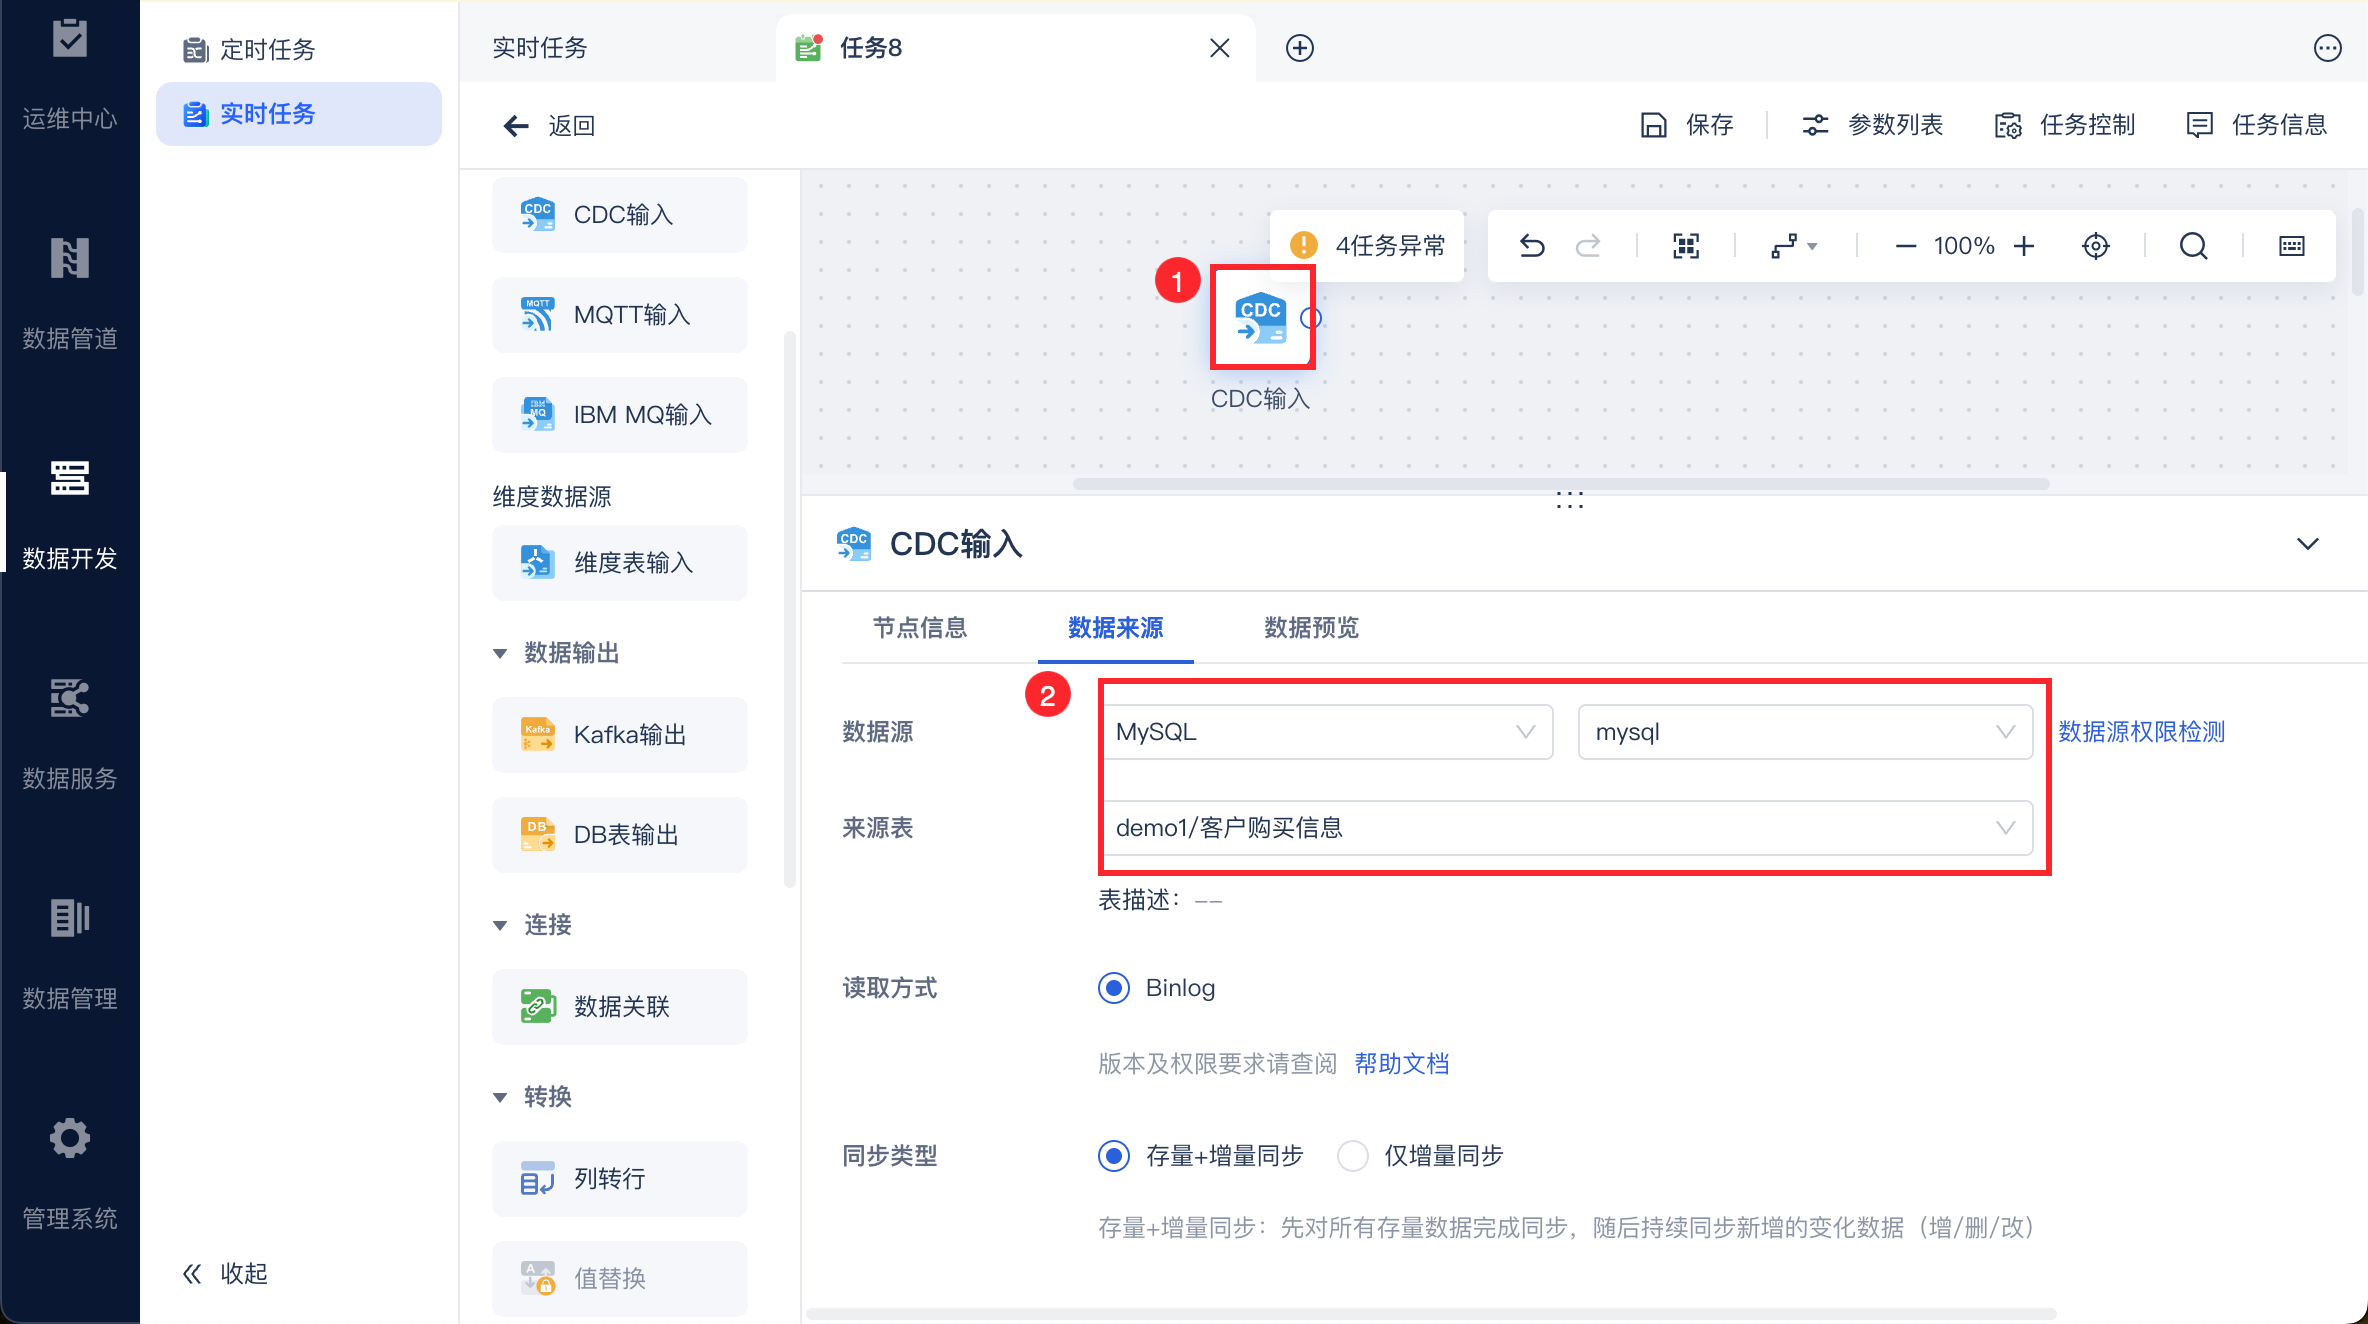The height and width of the screenshot is (1324, 2368).
Task: Open the 帮助文档 link
Action: [x=1402, y=1064]
